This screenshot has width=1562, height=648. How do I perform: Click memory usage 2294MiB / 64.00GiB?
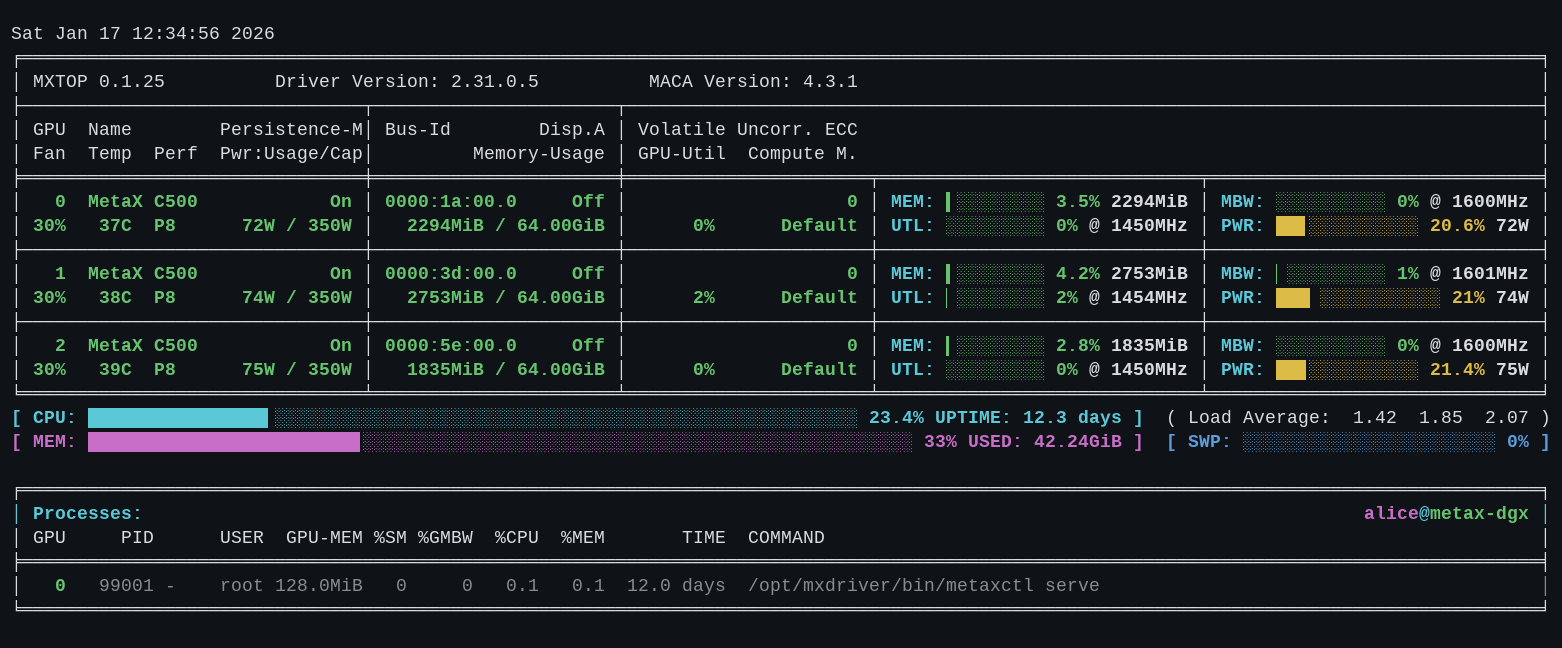506,226
